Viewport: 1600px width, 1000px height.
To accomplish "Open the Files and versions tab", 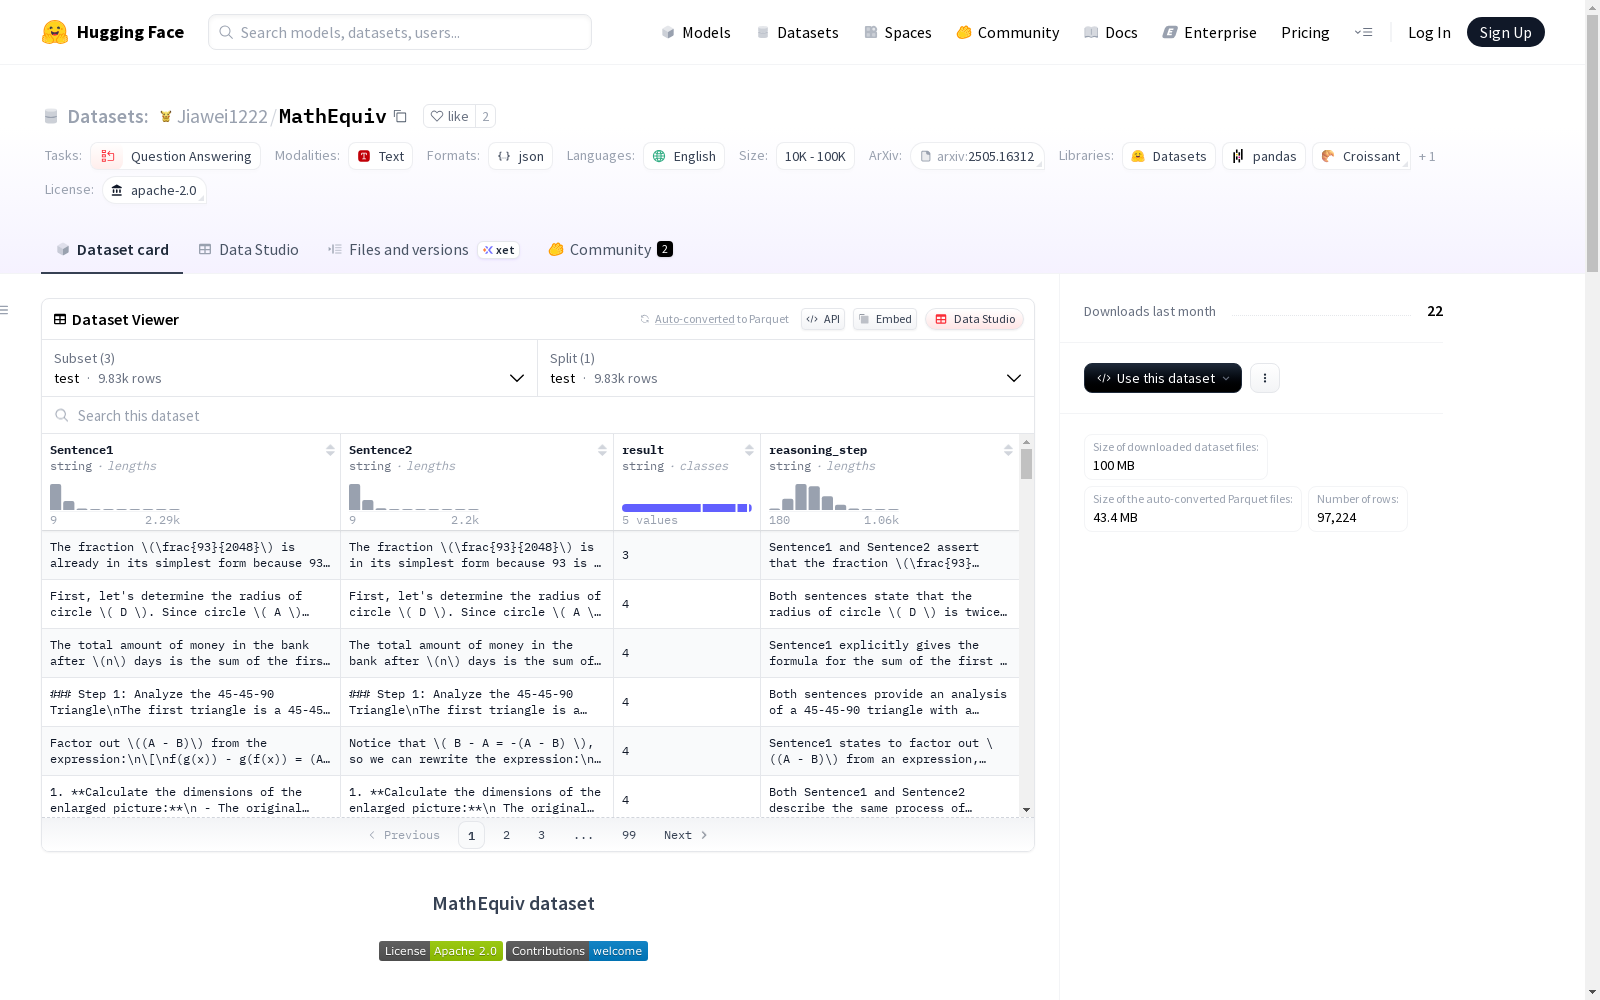I will pos(423,250).
